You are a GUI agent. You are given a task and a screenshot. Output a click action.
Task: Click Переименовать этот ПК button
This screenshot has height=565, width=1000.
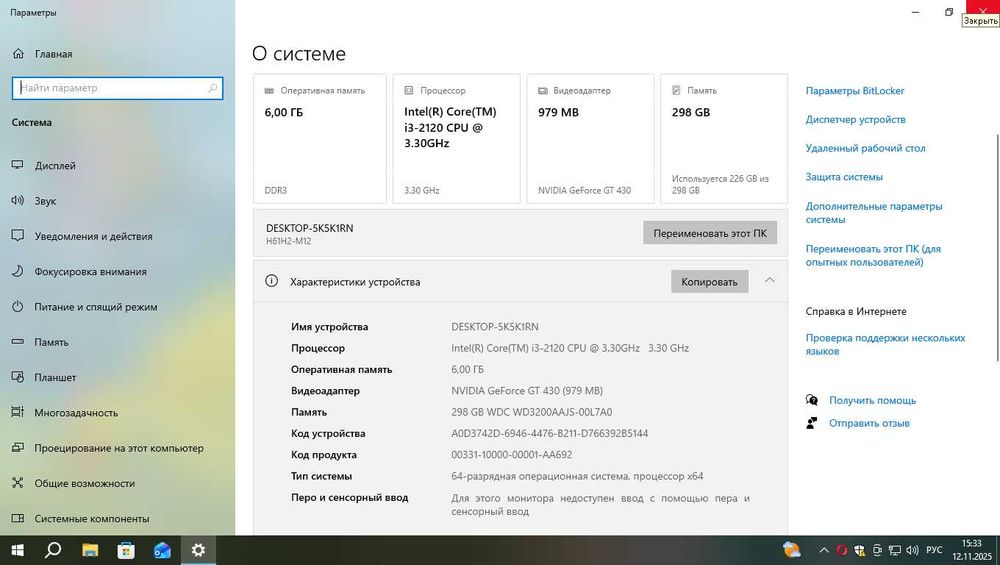(x=710, y=233)
